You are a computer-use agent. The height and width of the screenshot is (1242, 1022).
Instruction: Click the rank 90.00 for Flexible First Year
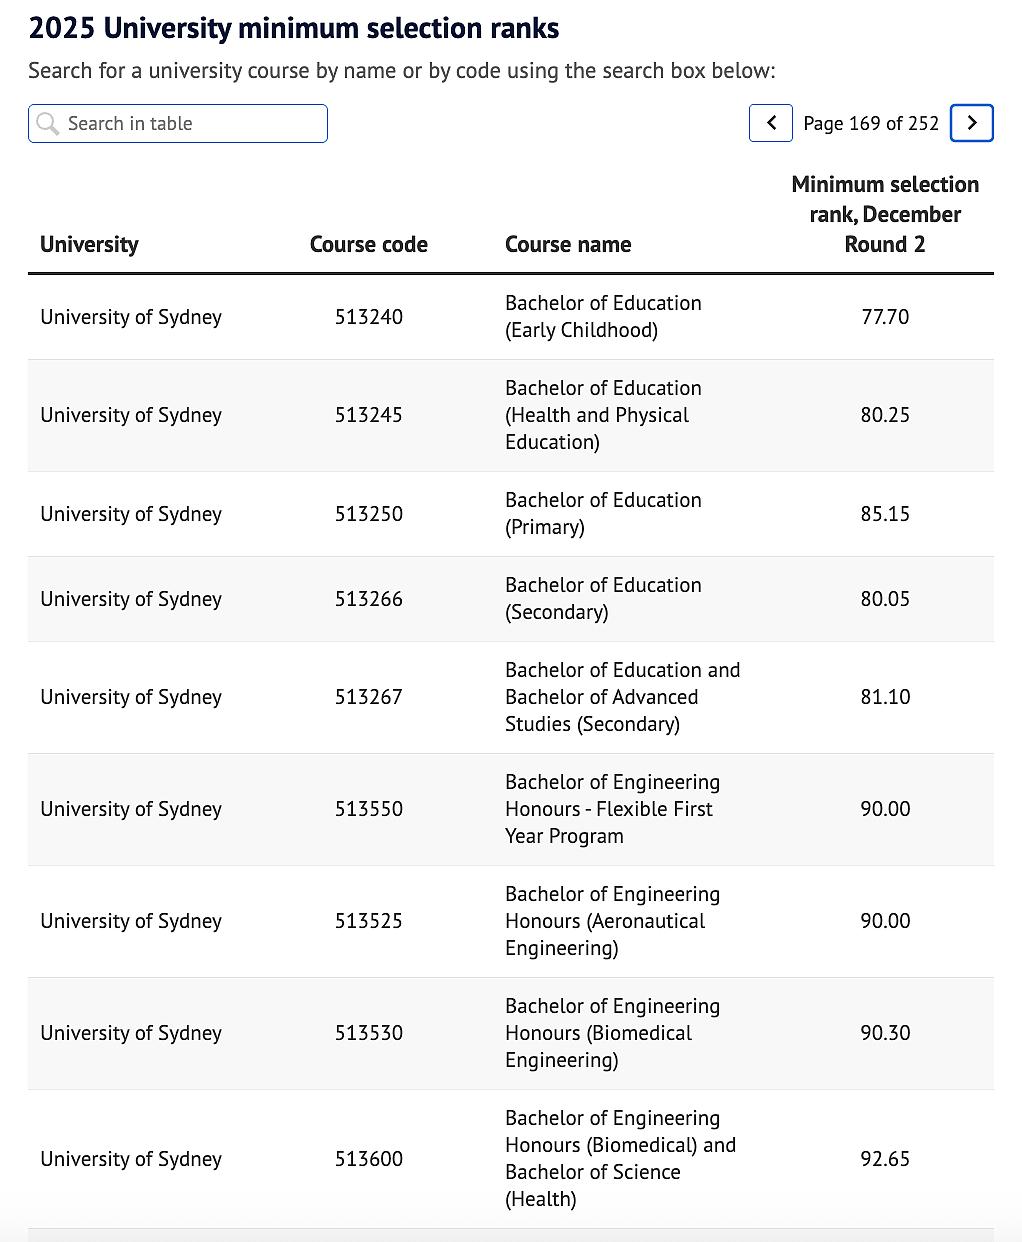885,809
